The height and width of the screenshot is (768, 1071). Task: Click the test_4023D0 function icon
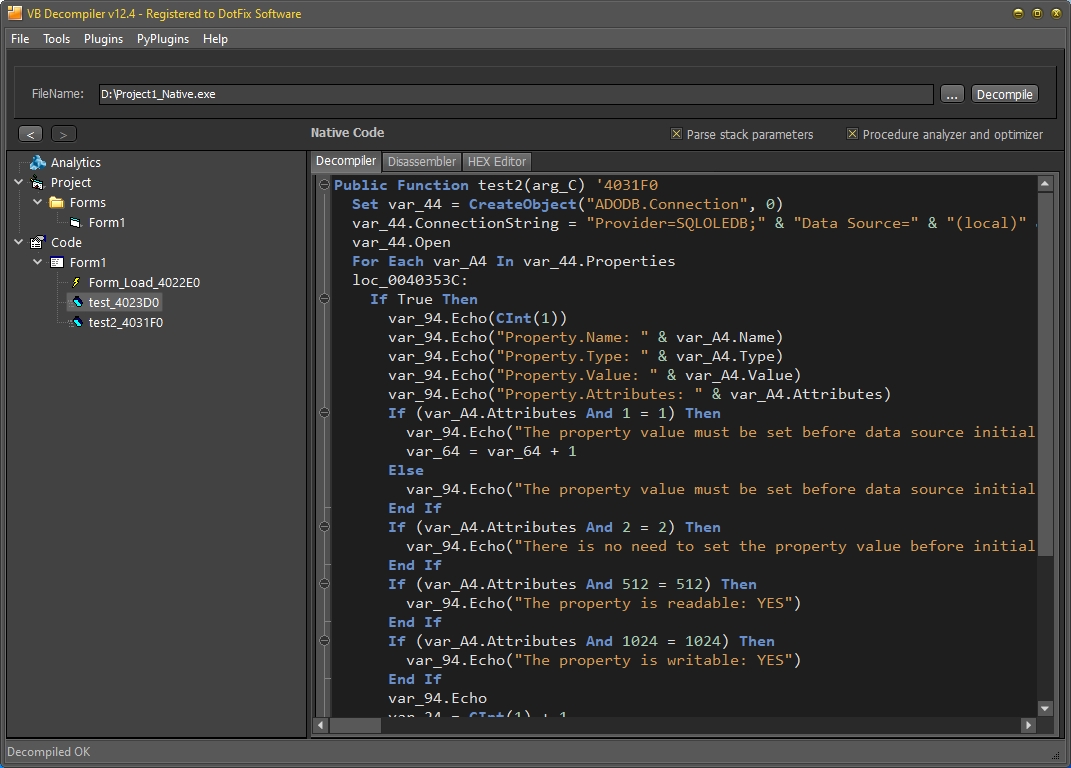pos(77,302)
